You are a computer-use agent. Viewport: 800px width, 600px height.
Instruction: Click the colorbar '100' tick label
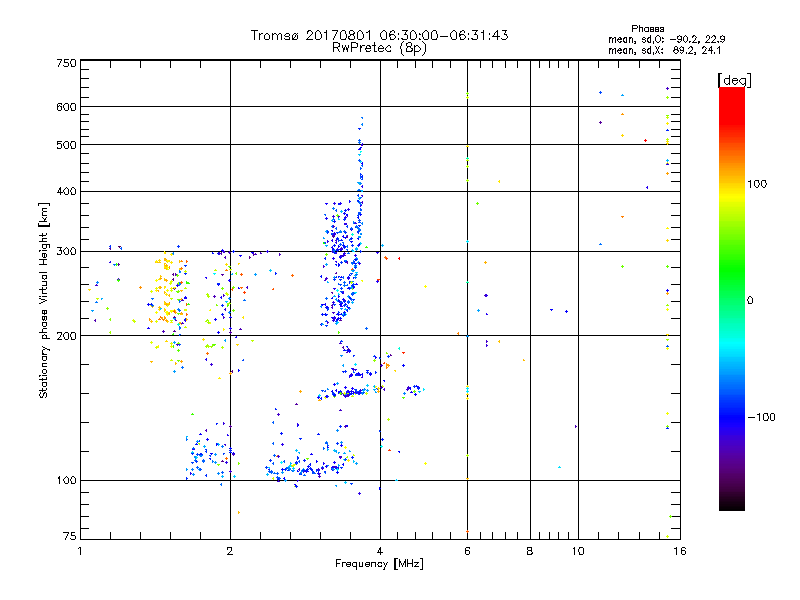pyautogui.click(x=757, y=184)
